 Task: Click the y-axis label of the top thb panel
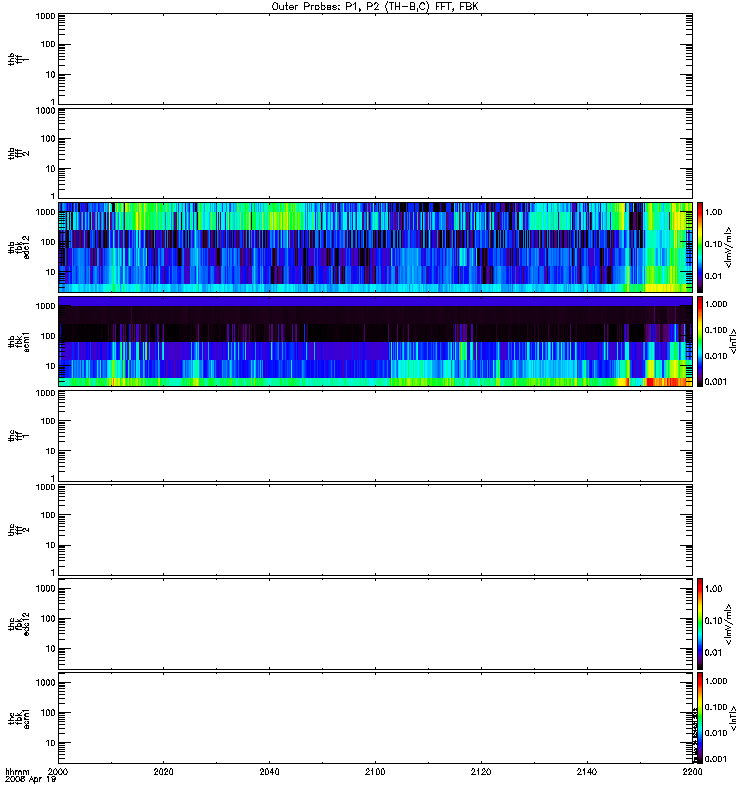[19, 59]
